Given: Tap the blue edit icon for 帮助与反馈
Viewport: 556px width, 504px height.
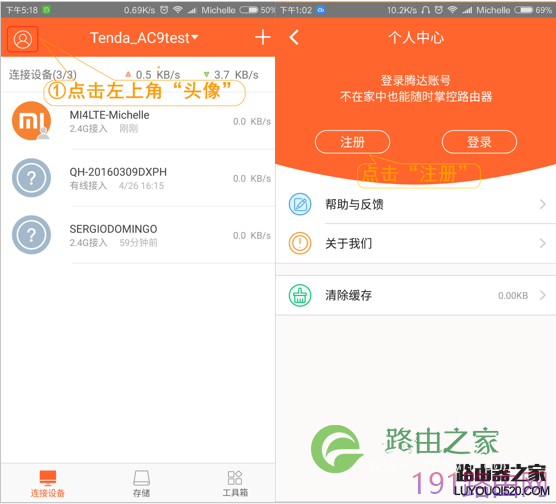Looking at the screenshot, I should coord(300,204).
